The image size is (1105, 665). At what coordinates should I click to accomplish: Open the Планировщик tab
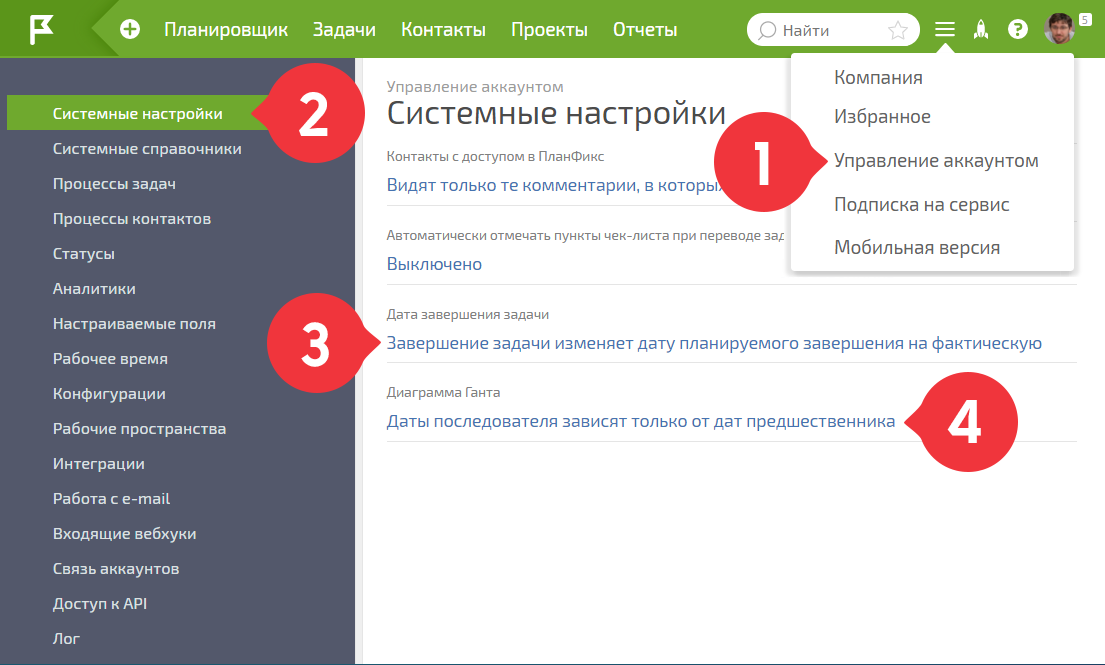tap(226, 30)
